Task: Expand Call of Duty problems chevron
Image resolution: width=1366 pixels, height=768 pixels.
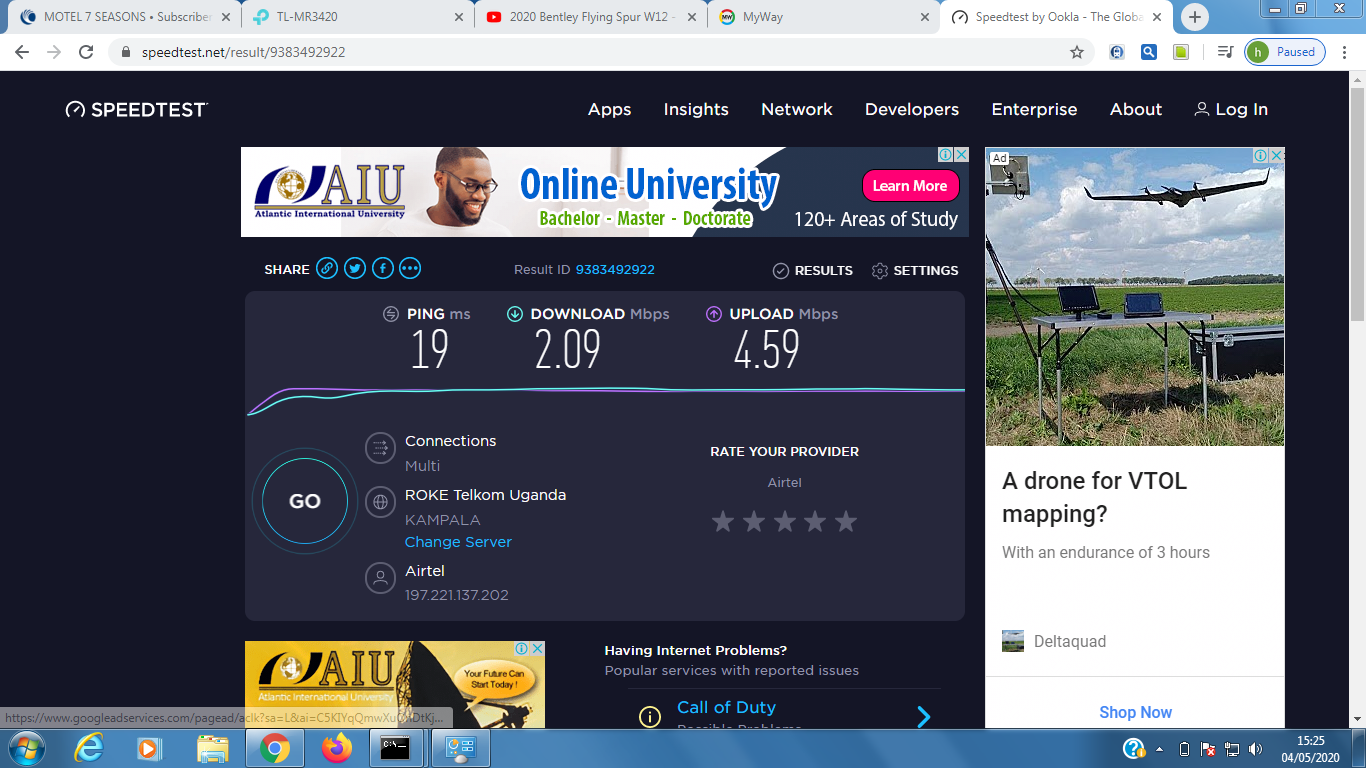Action: [x=924, y=716]
